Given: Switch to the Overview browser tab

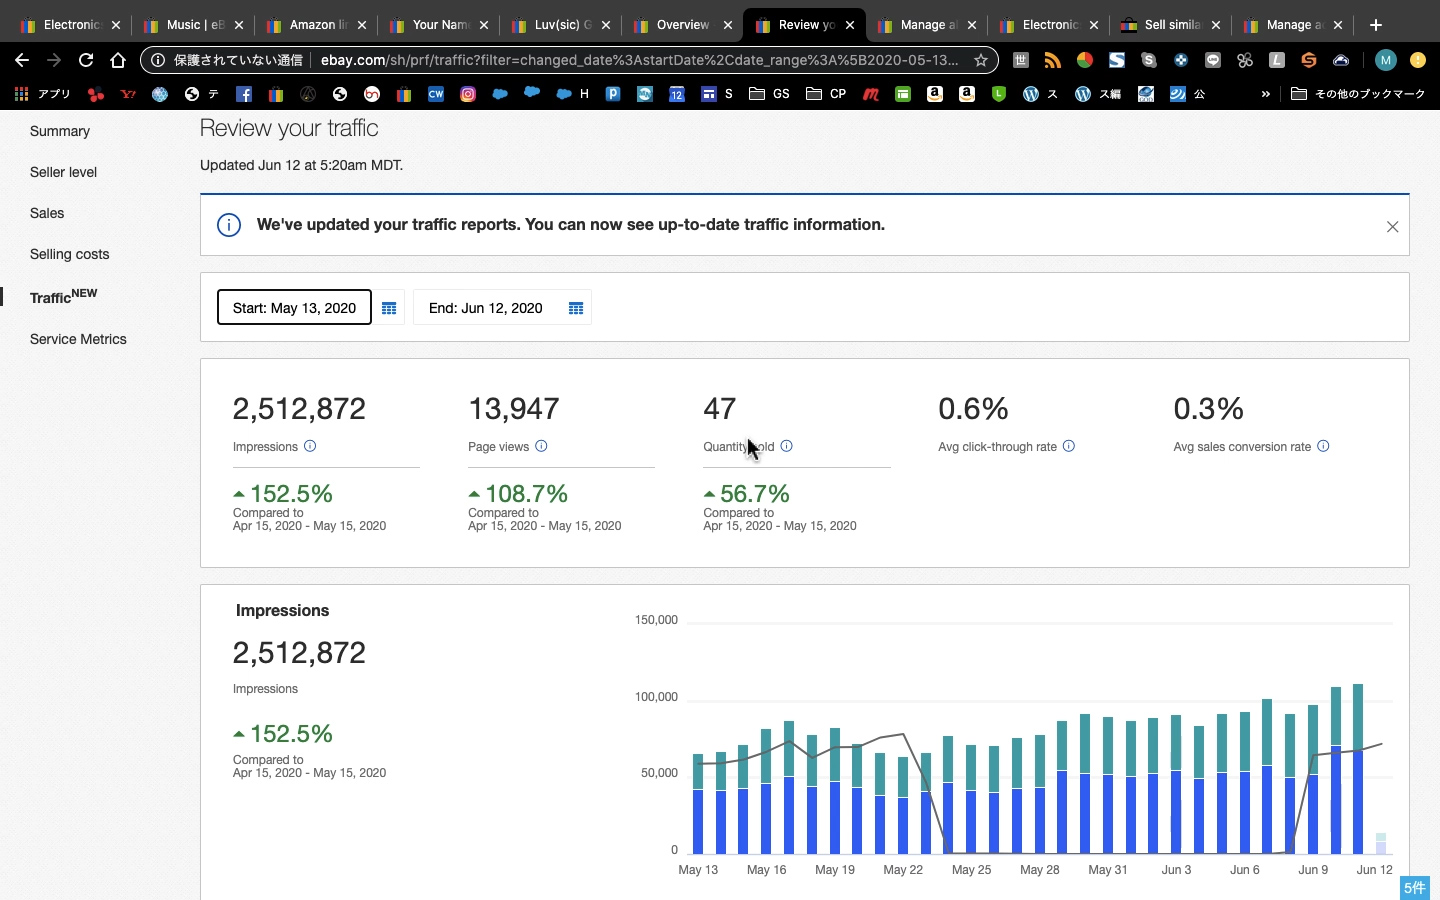Looking at the screenshot, I should click(x=682, y=25).
